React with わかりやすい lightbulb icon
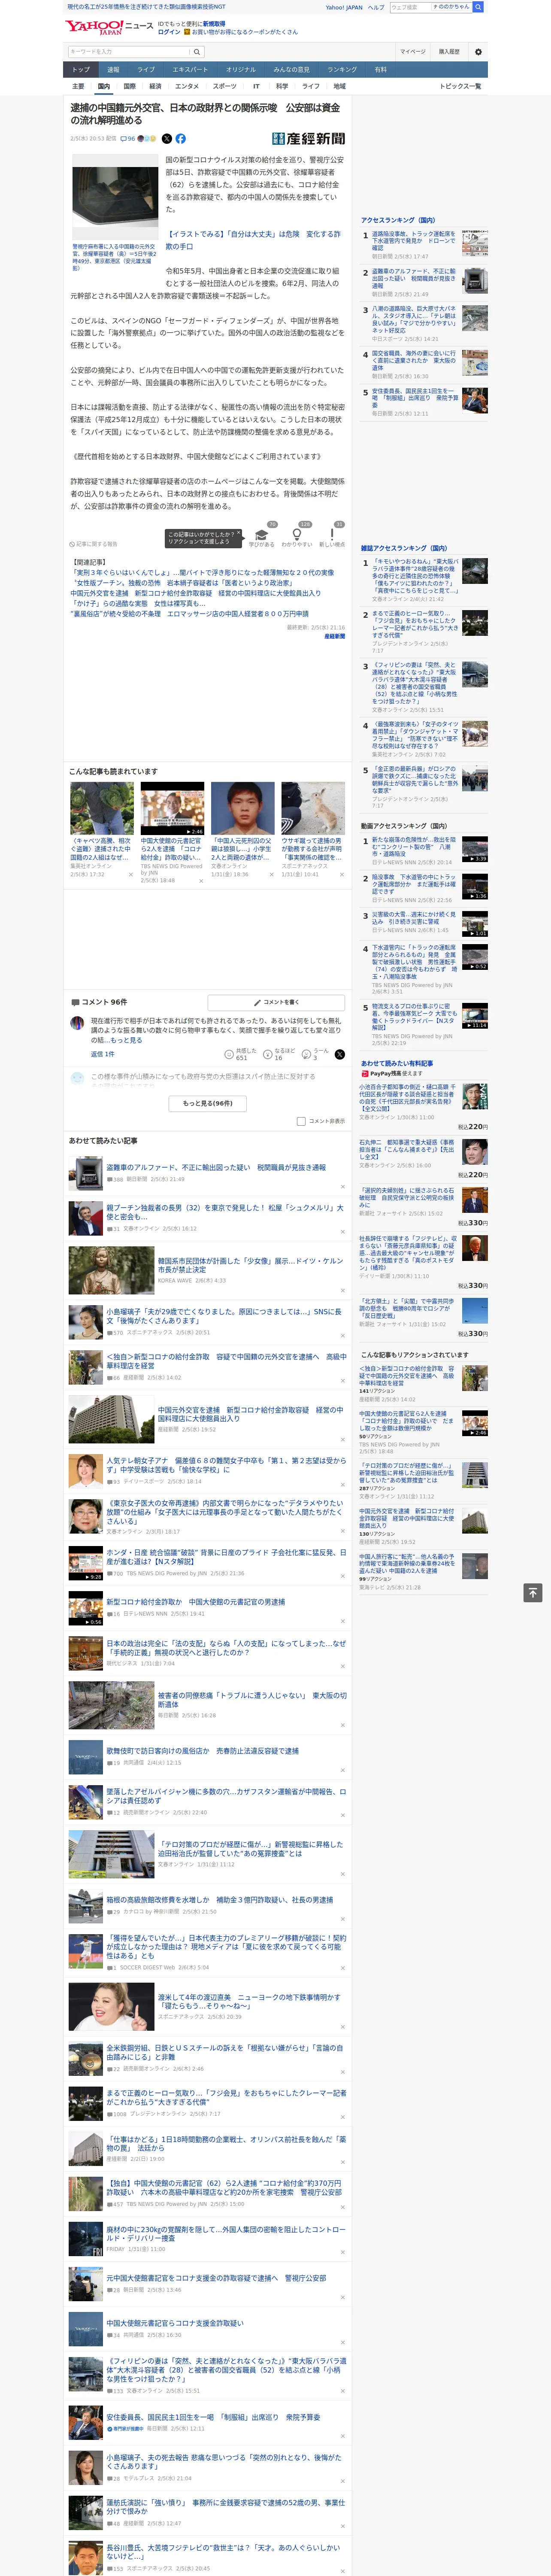Screen dimensions: 551x2576 pyautogui.click(x=297, y=534)
